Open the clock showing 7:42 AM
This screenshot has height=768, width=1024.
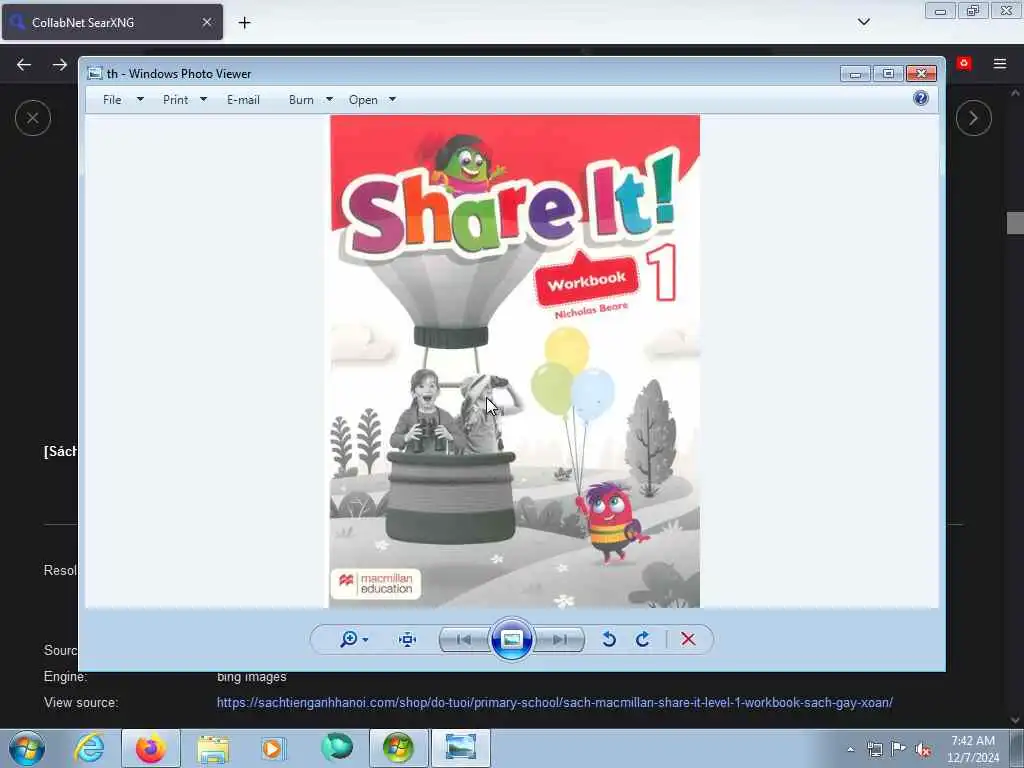point(973,749)
